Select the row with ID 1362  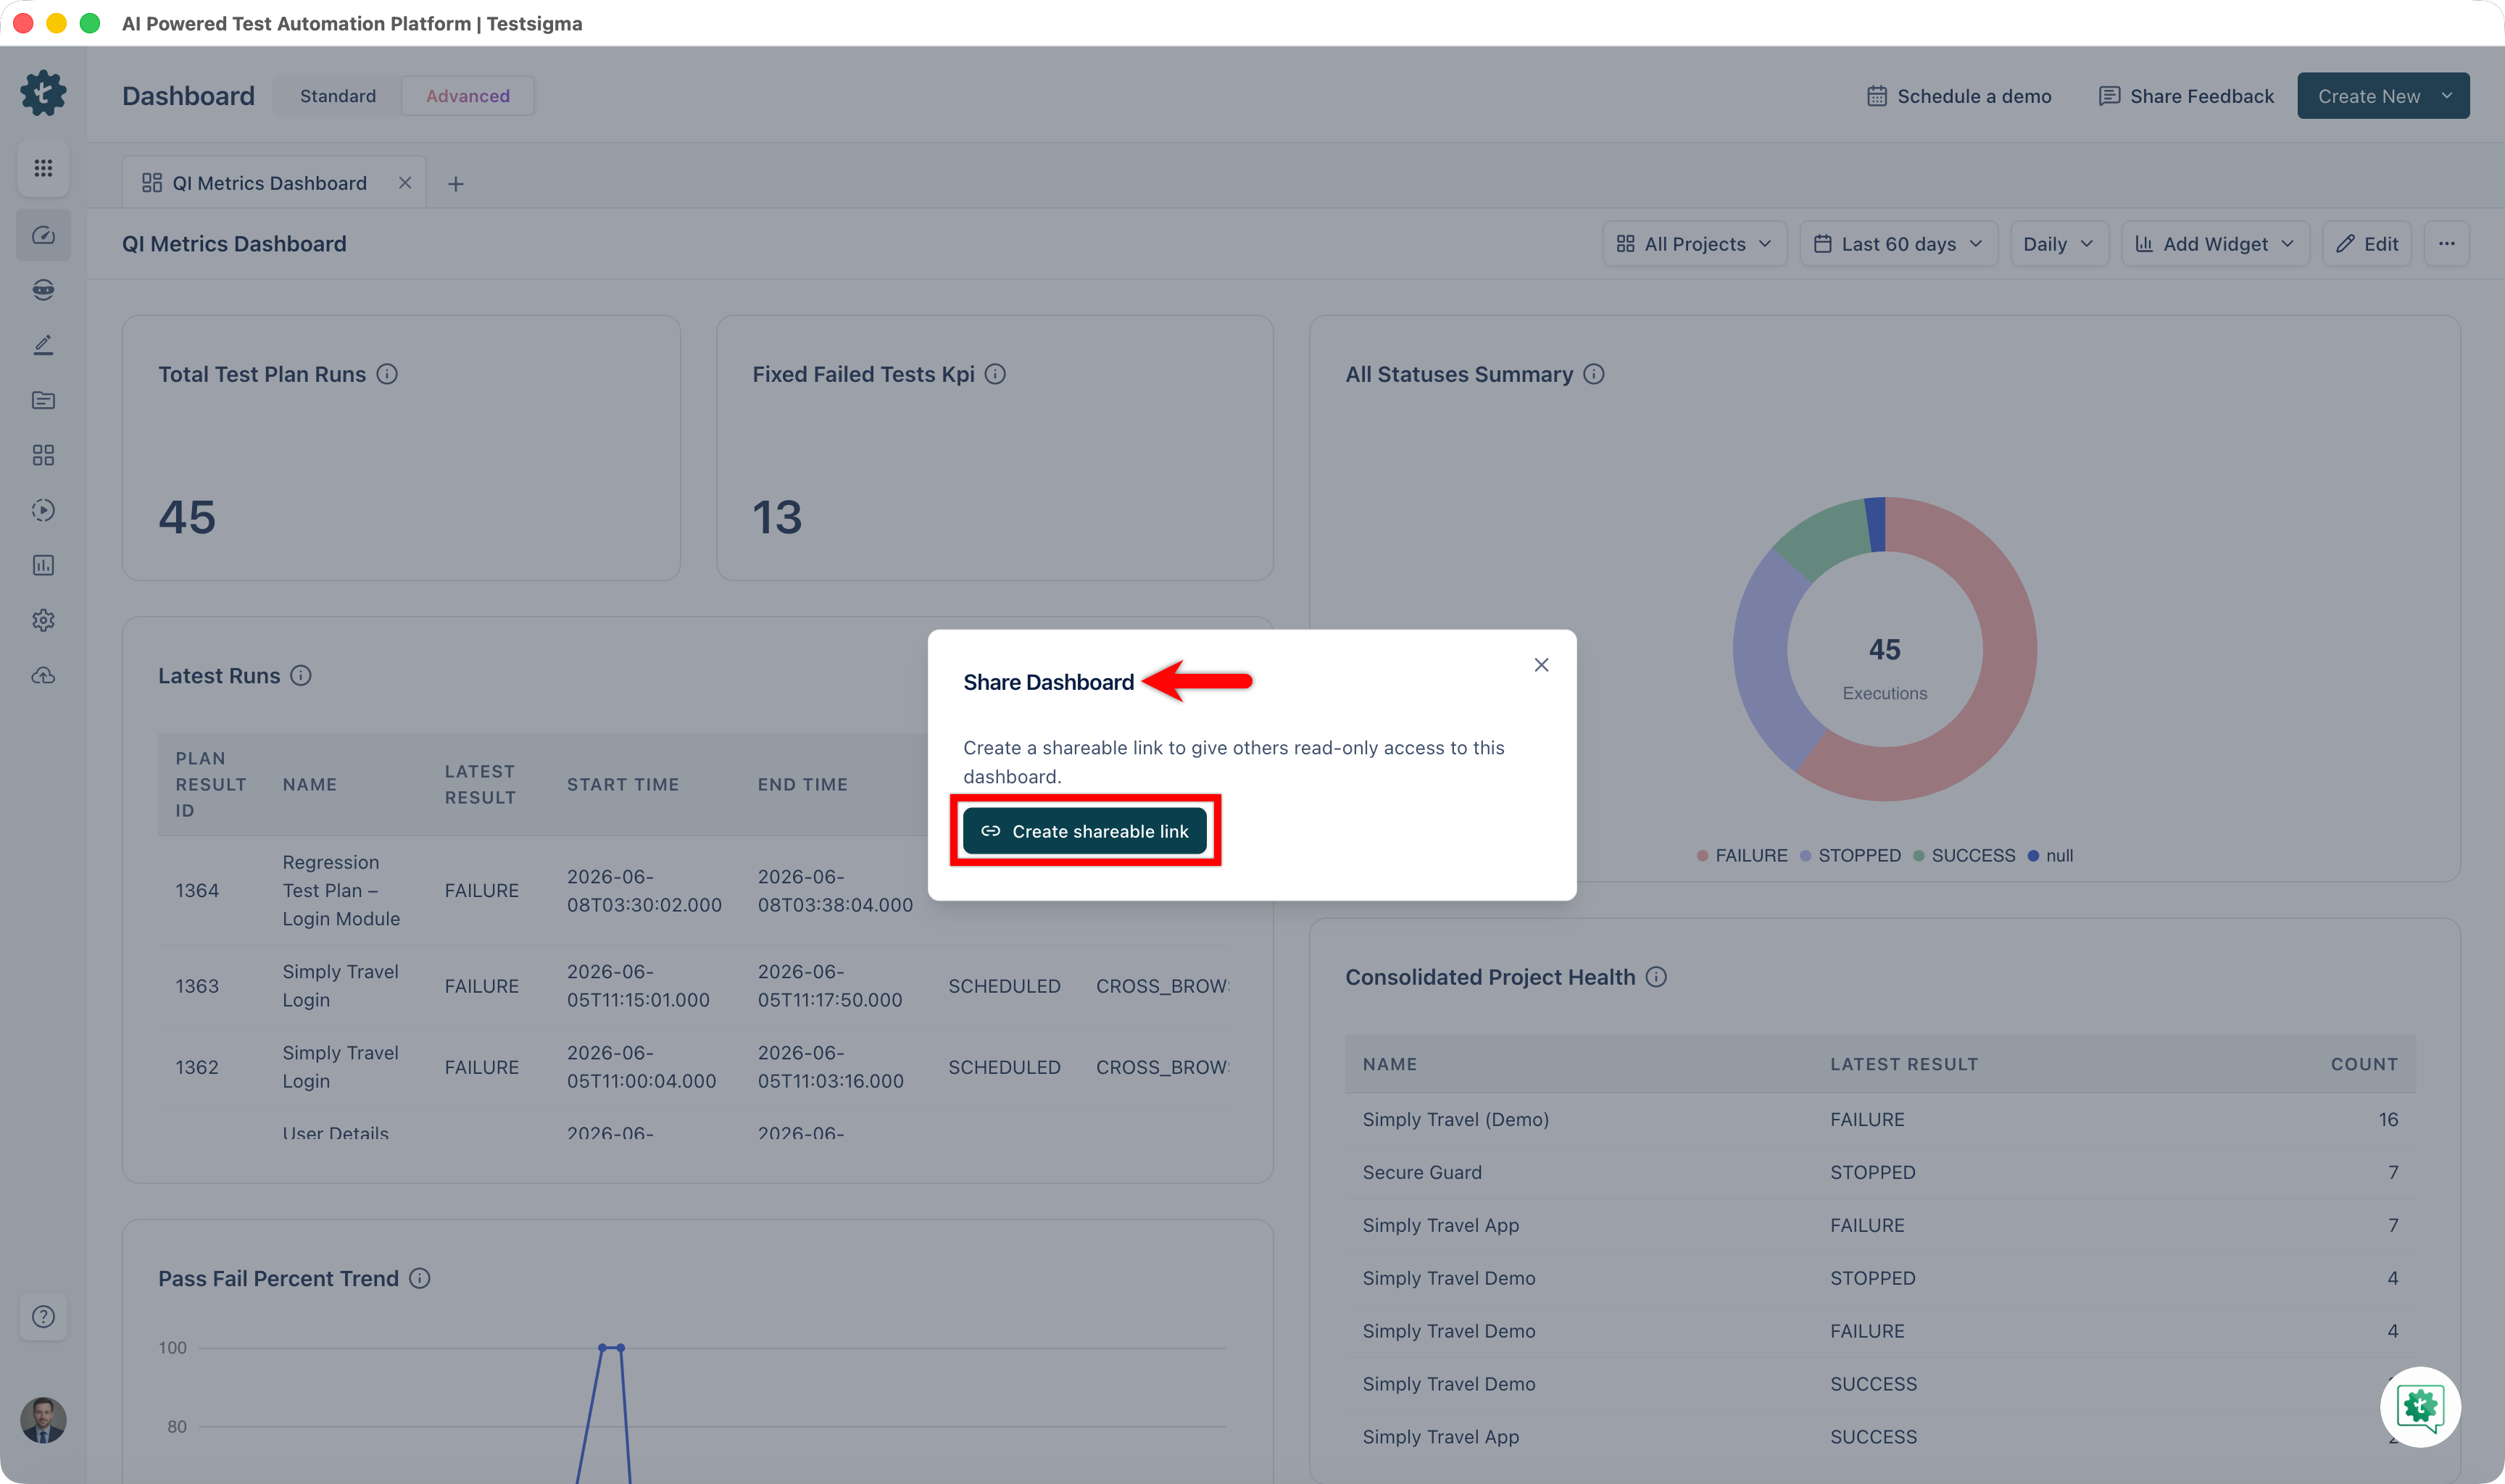click(693, 1067)
